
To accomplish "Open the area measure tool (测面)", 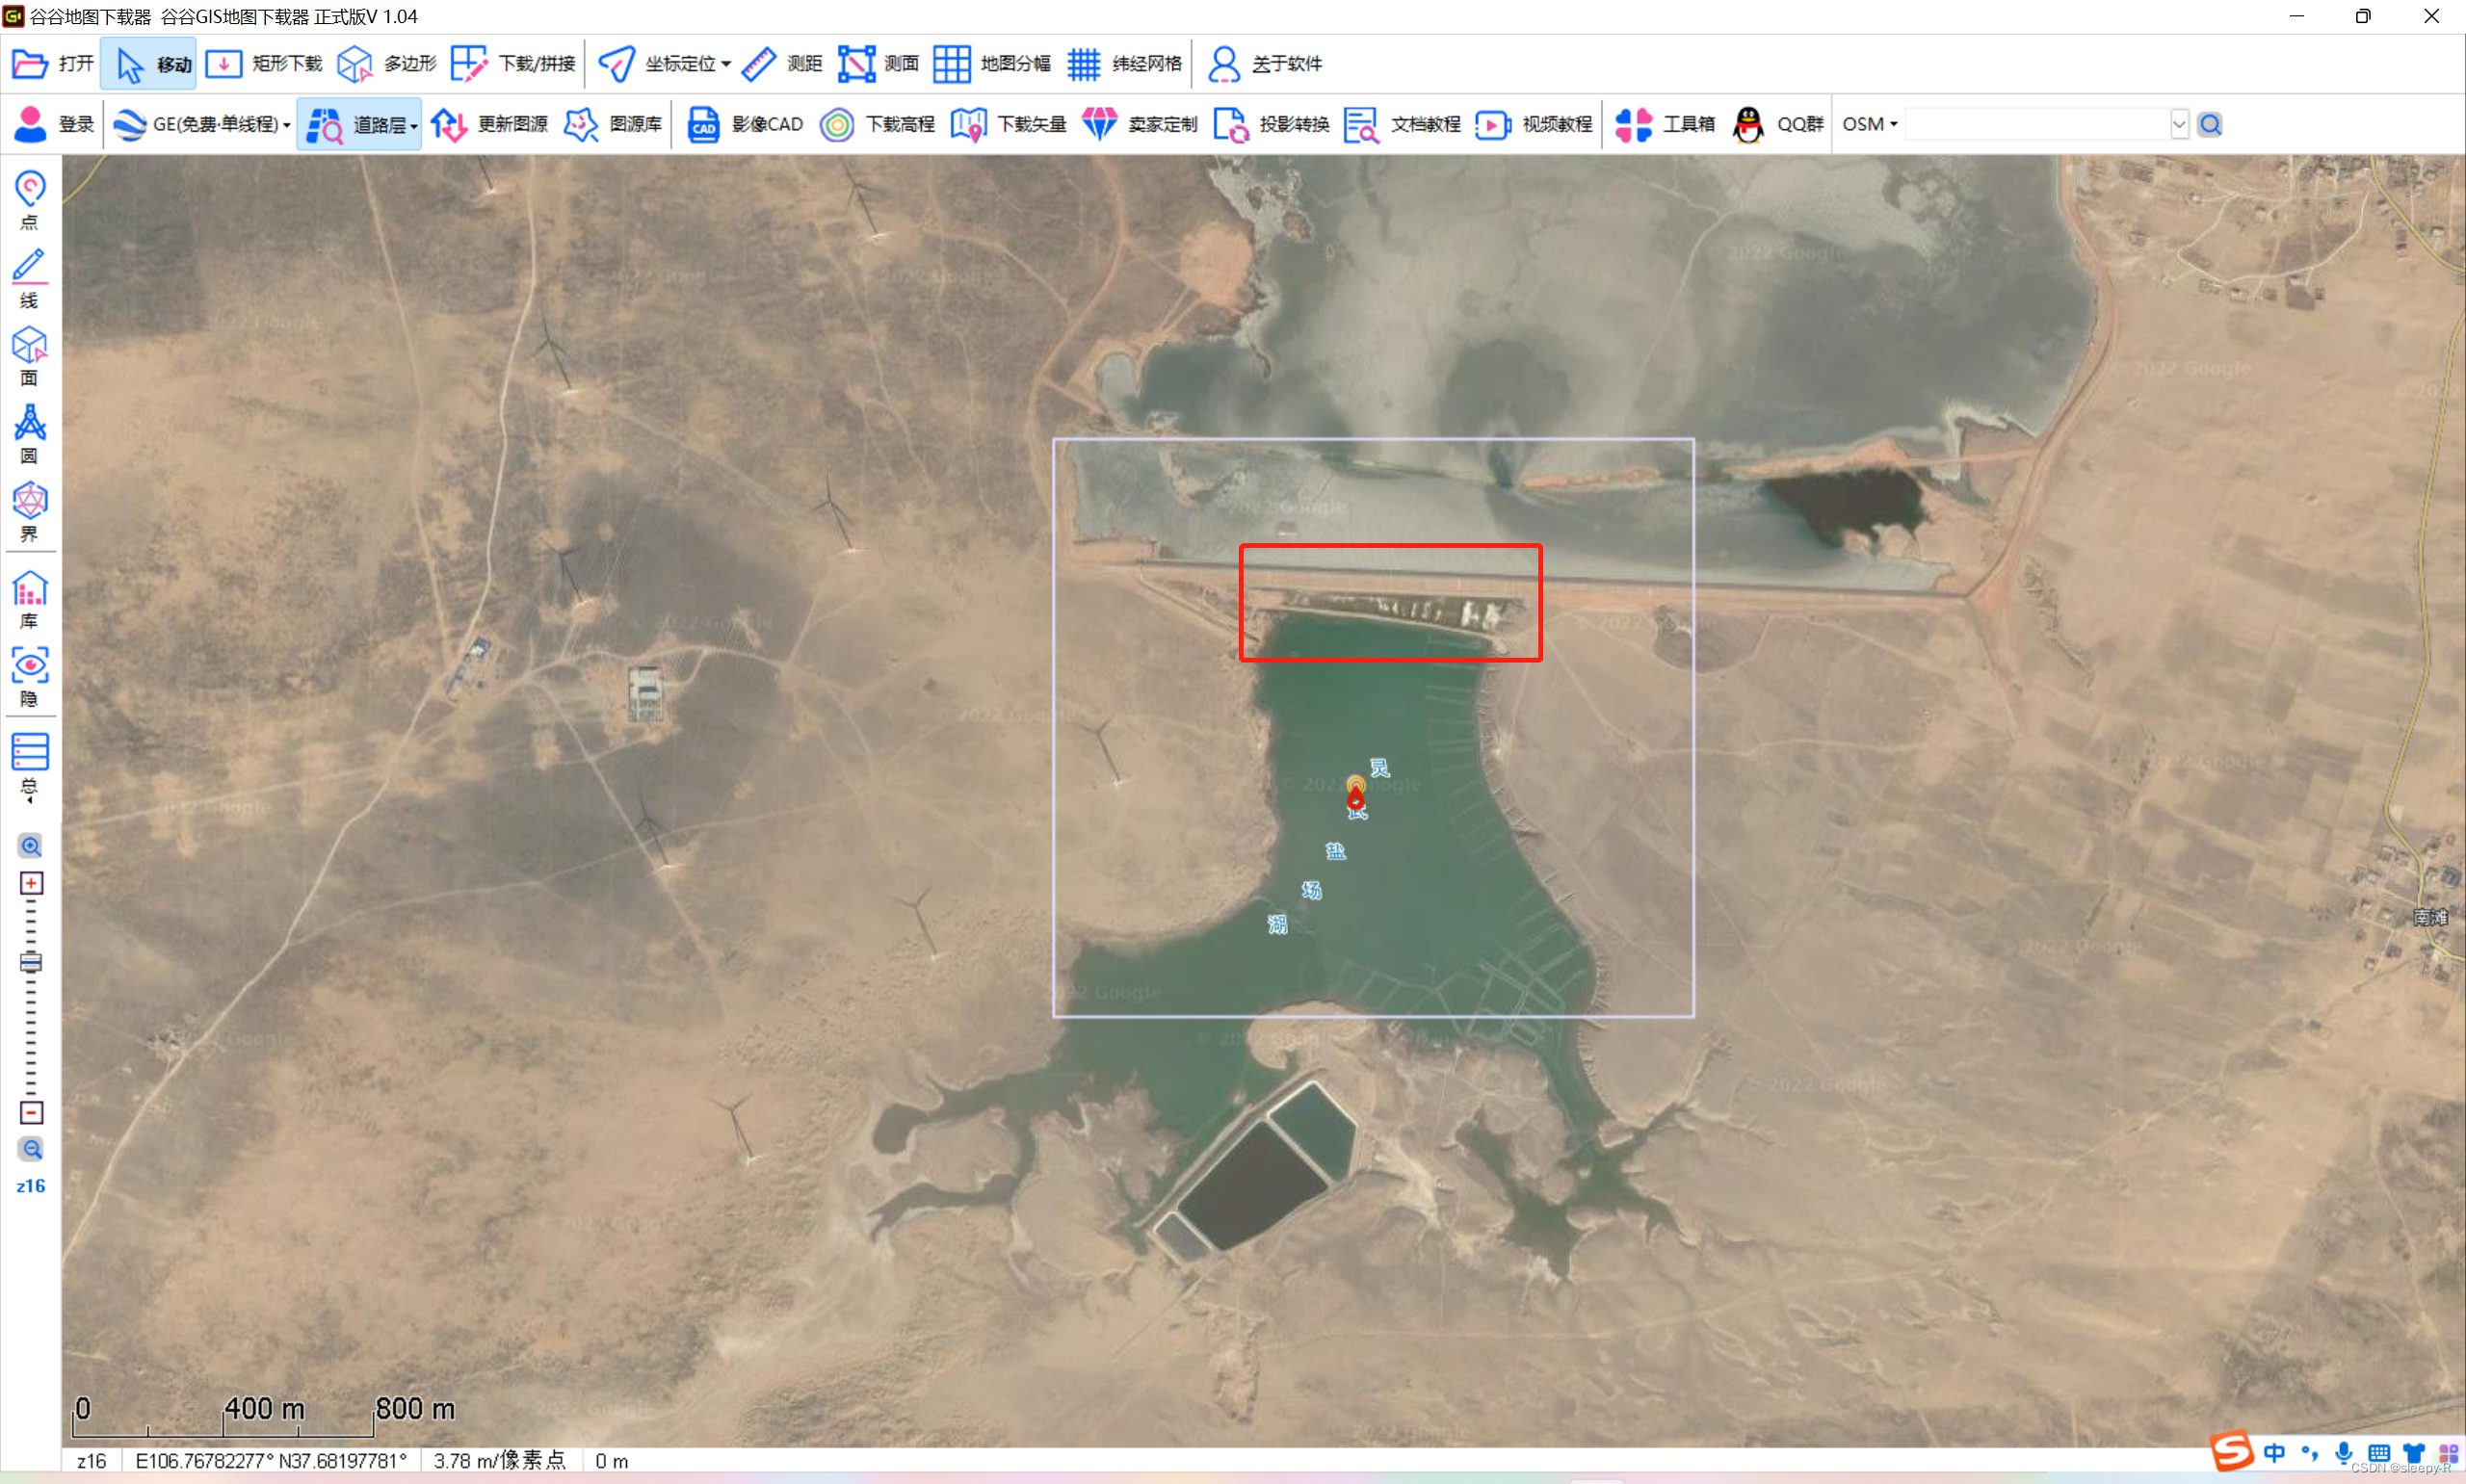I will click(x=879, y=64).
